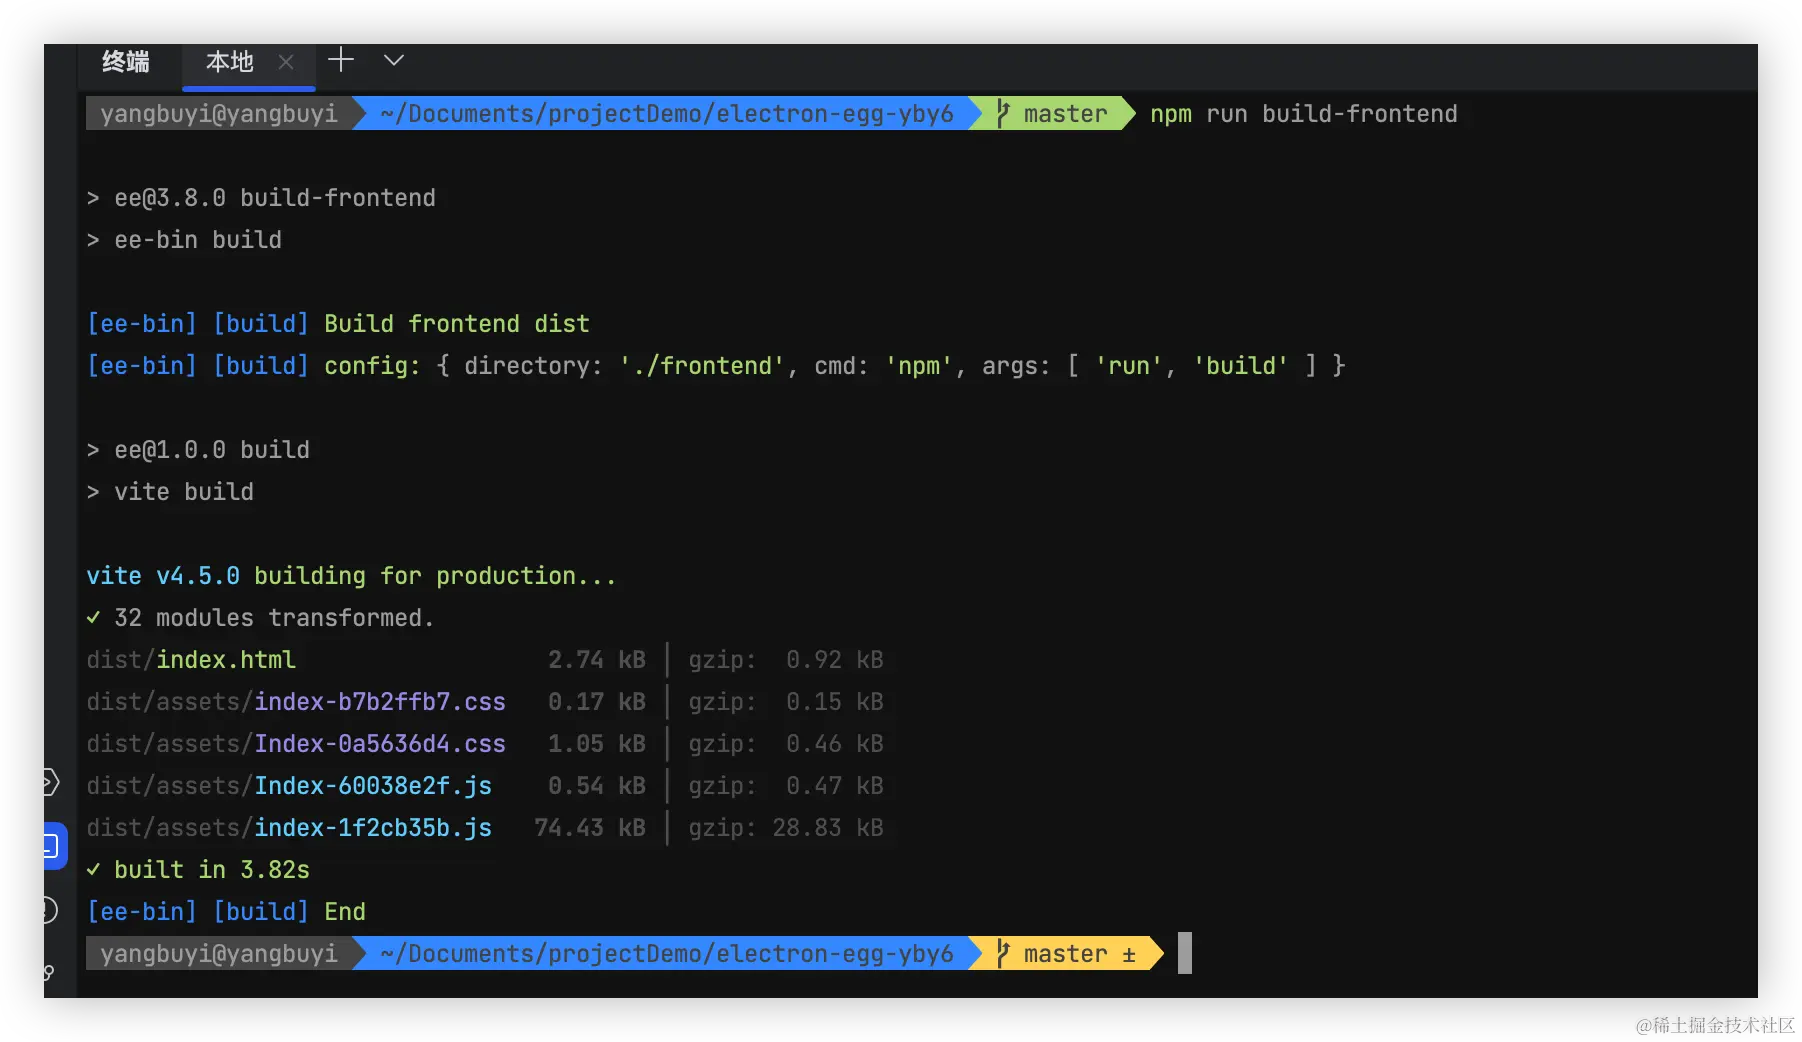1802x1042 pixels.
Task: Click '32 modules transformed.' line
Action: point(260,618)
